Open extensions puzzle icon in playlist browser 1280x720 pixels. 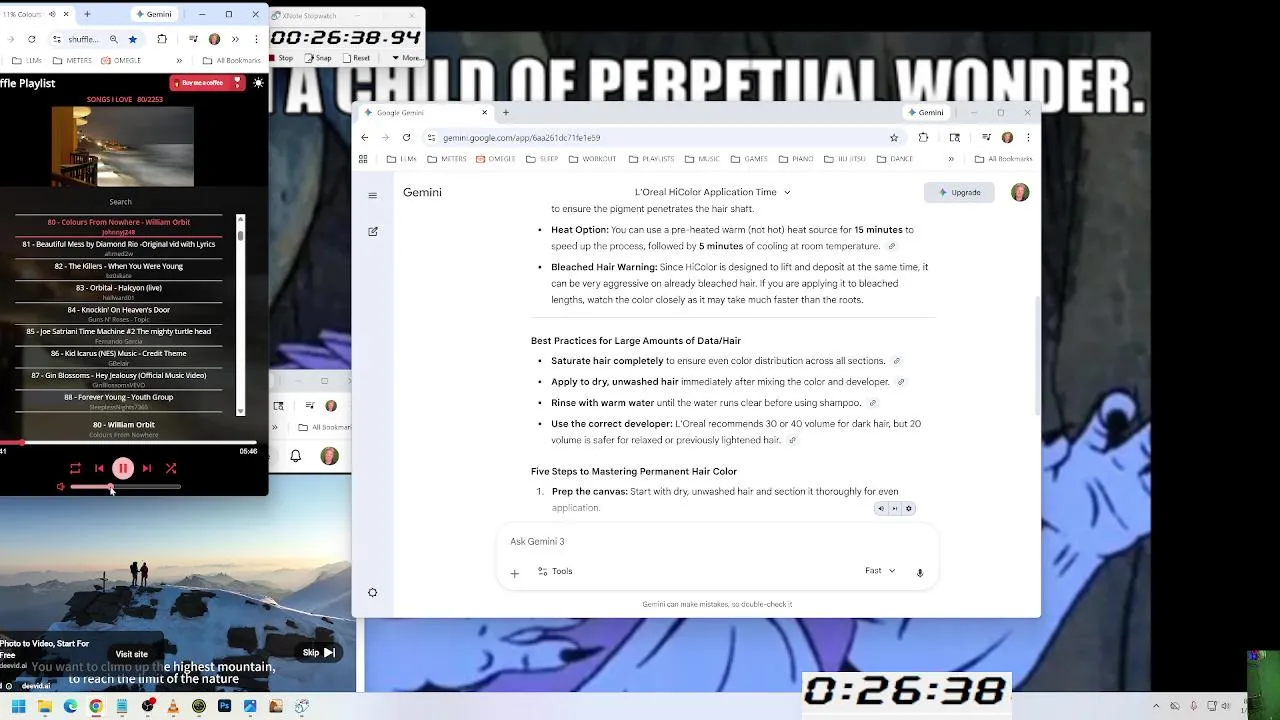(162, 39)
